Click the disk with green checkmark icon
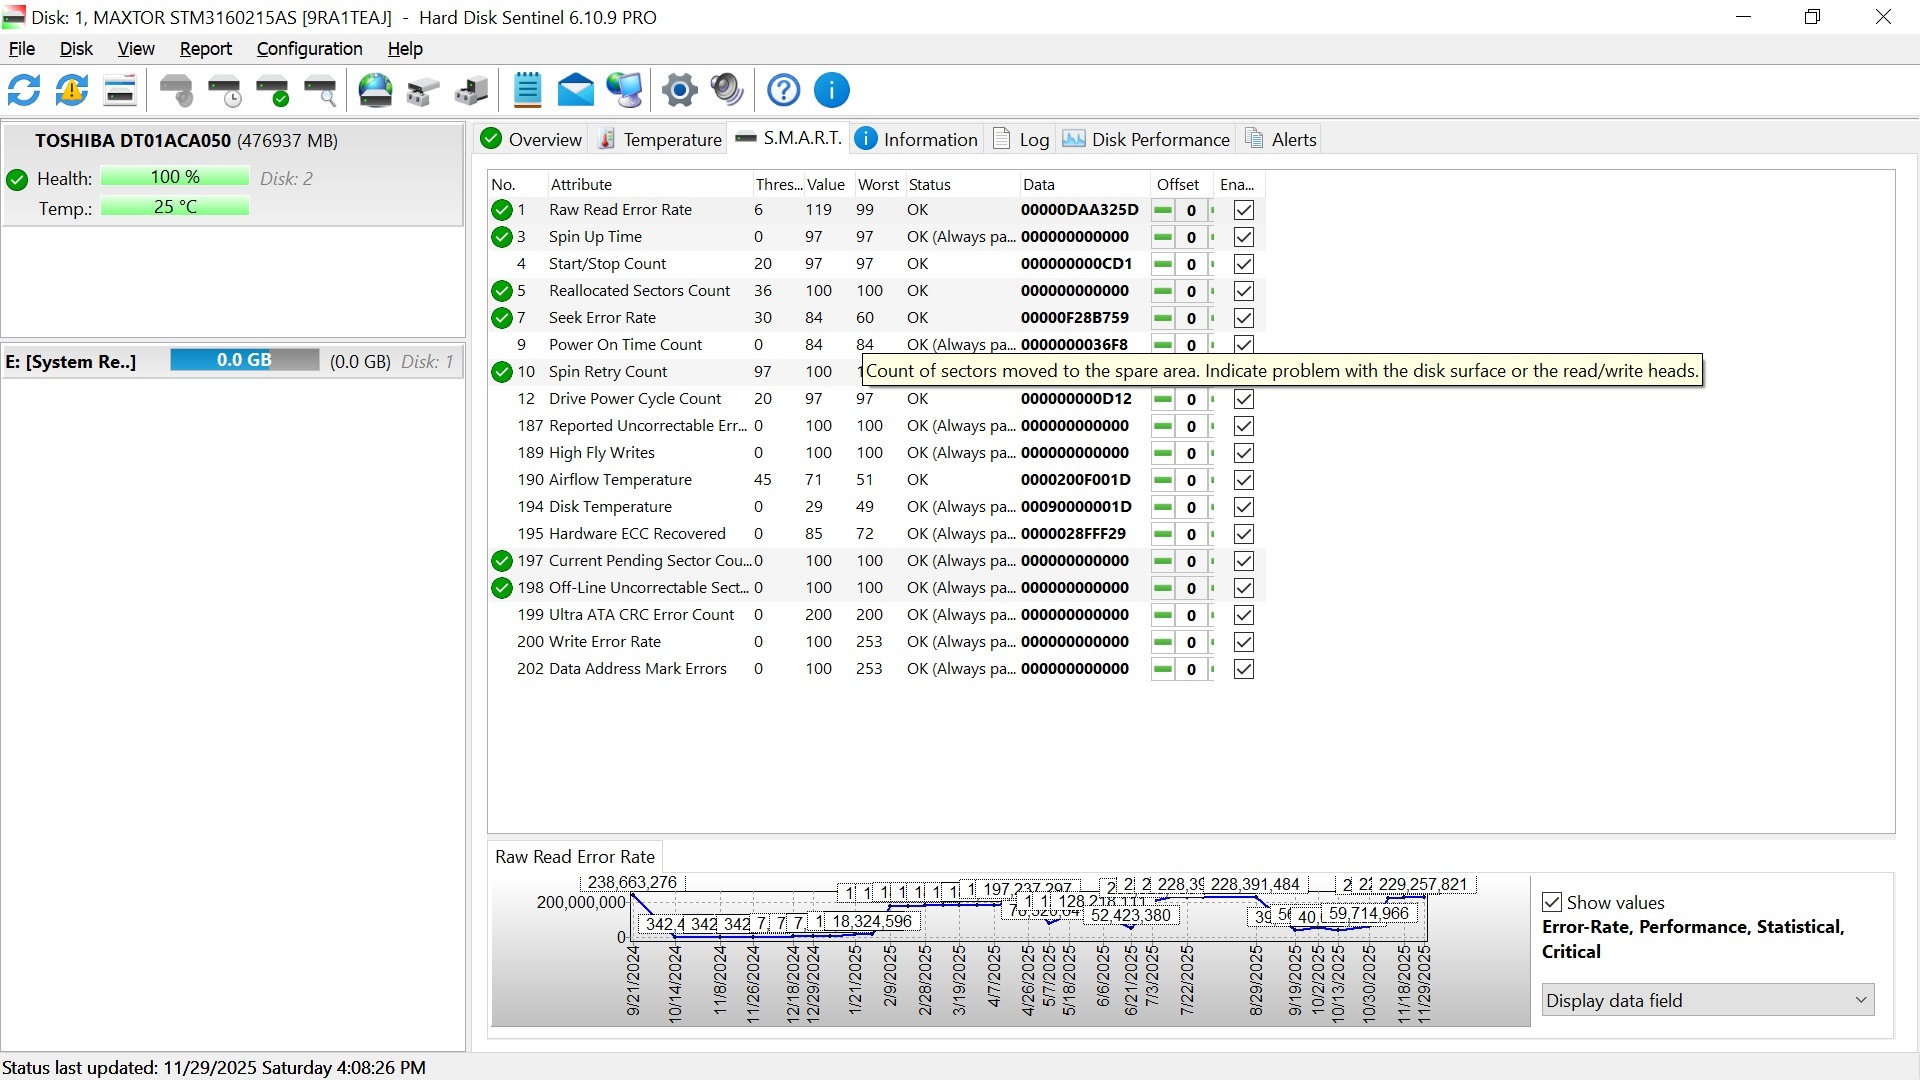The width and height of the screenshot is (1920, 1080). point(272,90)
